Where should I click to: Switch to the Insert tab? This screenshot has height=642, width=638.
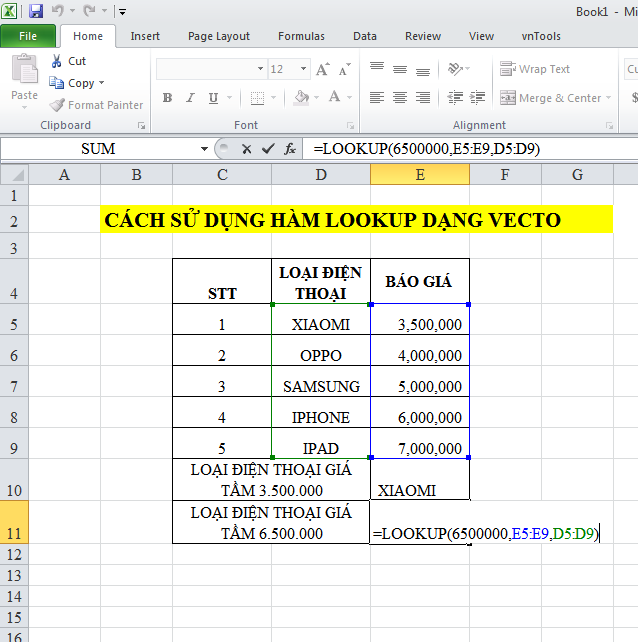click(145, 36)
